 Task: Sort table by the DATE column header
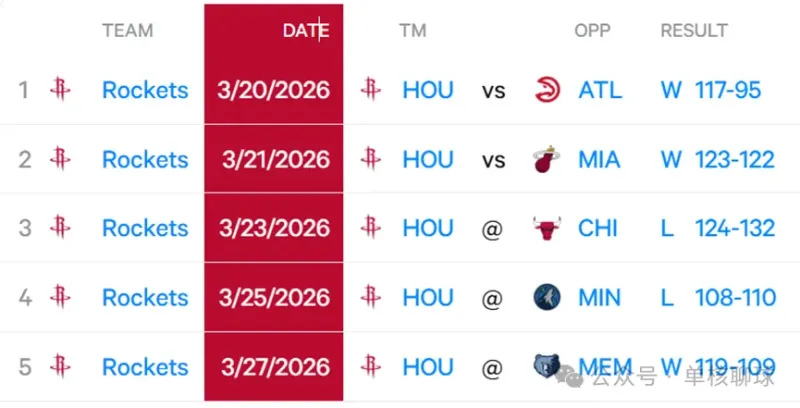pyautogui.click(x=305, y=31)
